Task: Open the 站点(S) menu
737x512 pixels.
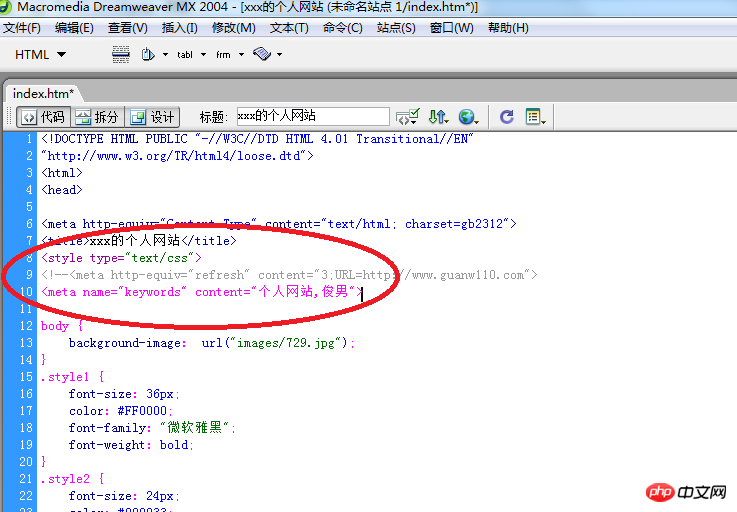Action: tap(396, 28)
